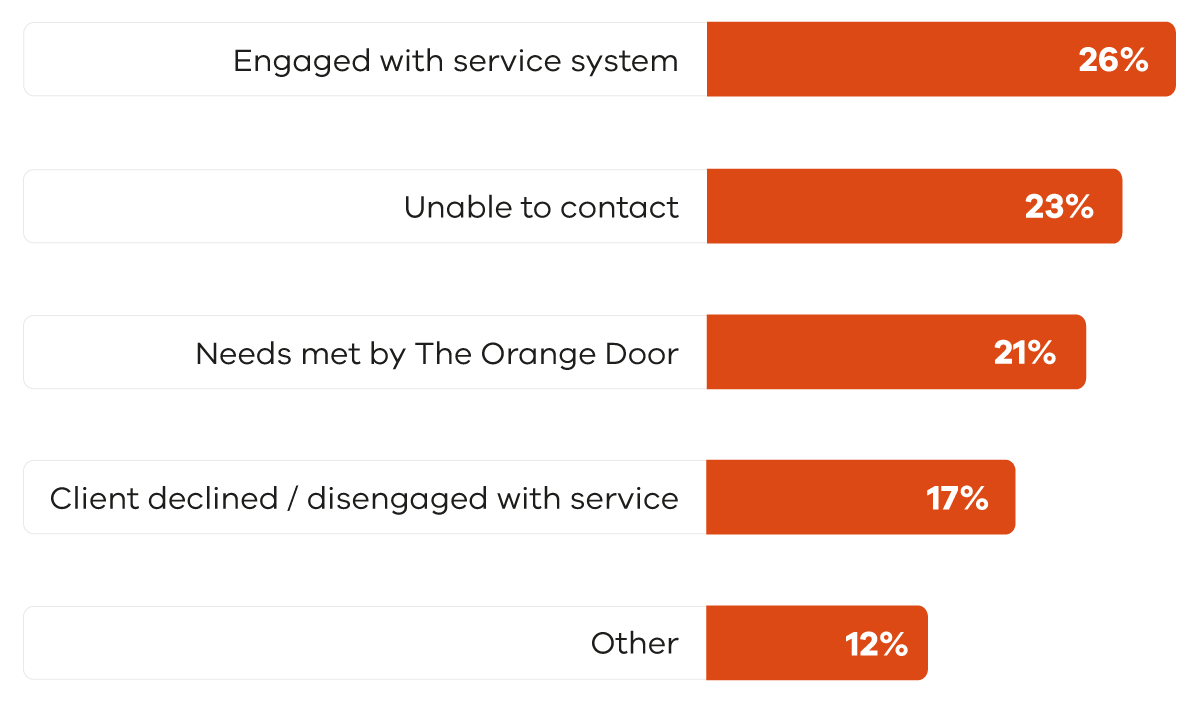This screenshot has width=1200, height=702.
Task: Click white space left of "Needs met by" text
Action: click(x=105, y=352)
